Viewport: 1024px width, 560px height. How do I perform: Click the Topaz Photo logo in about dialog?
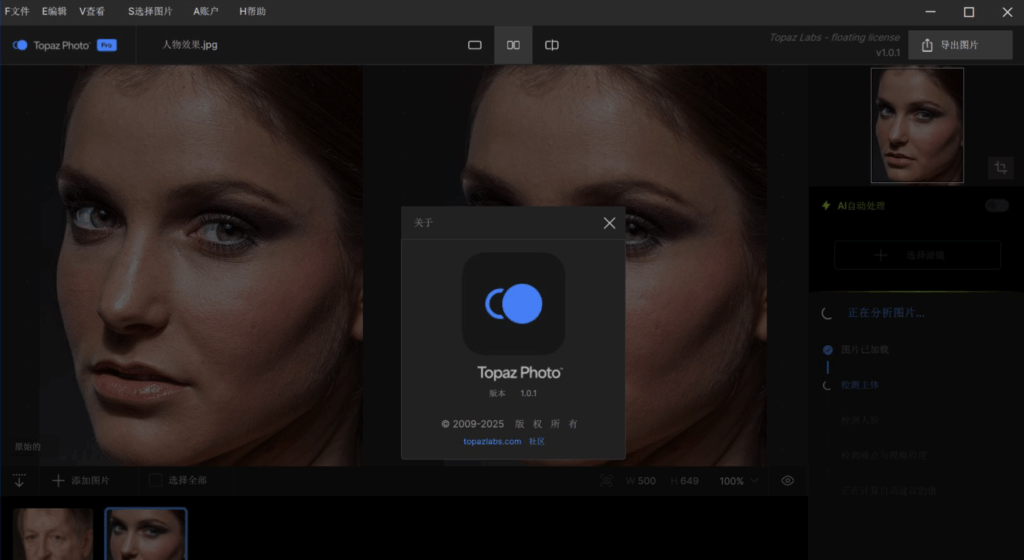point(513,303)
